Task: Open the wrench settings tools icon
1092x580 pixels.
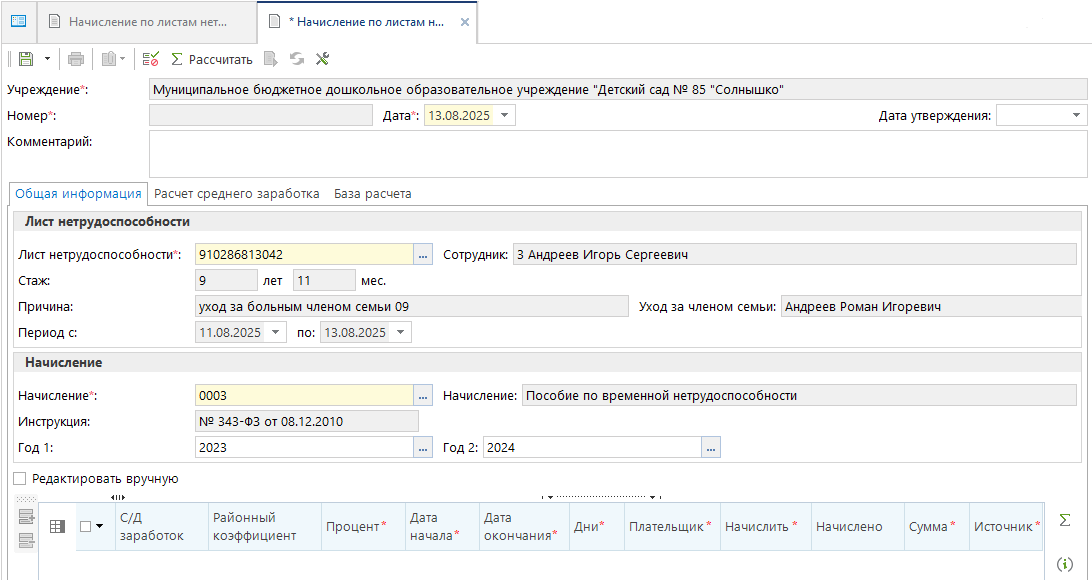Action: (322, 59)
